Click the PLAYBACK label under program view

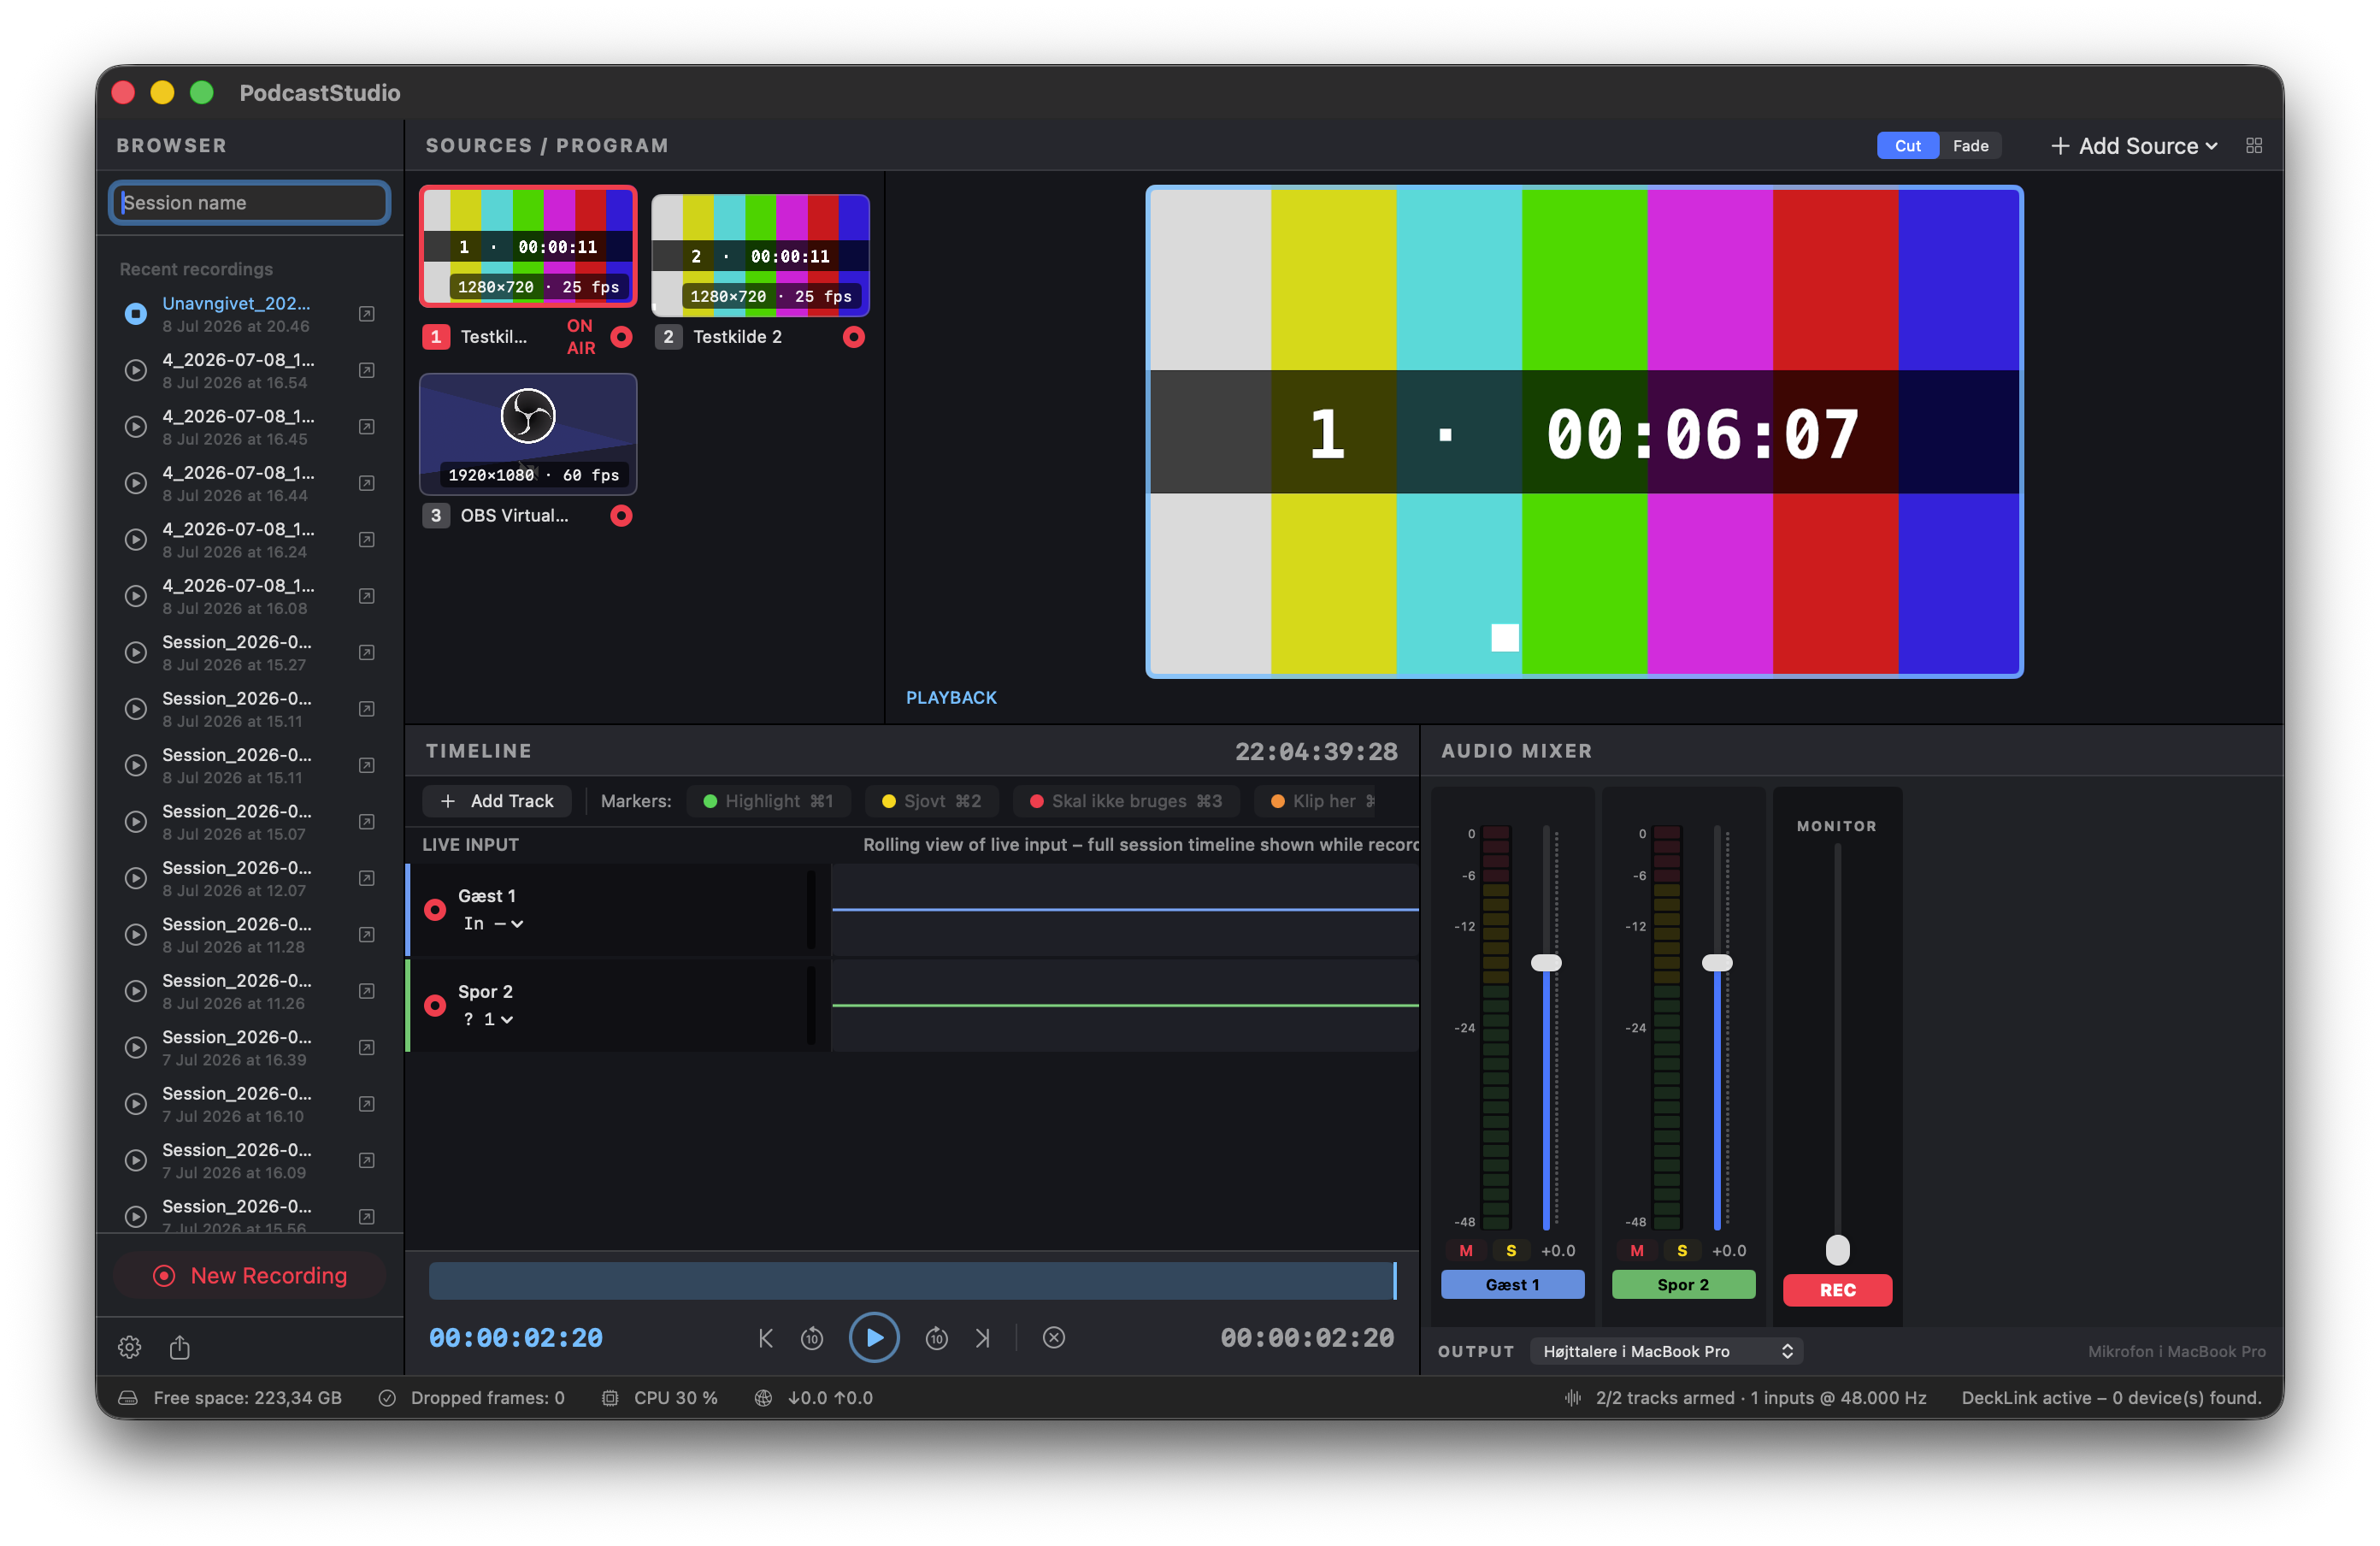(x=951, y=698)
